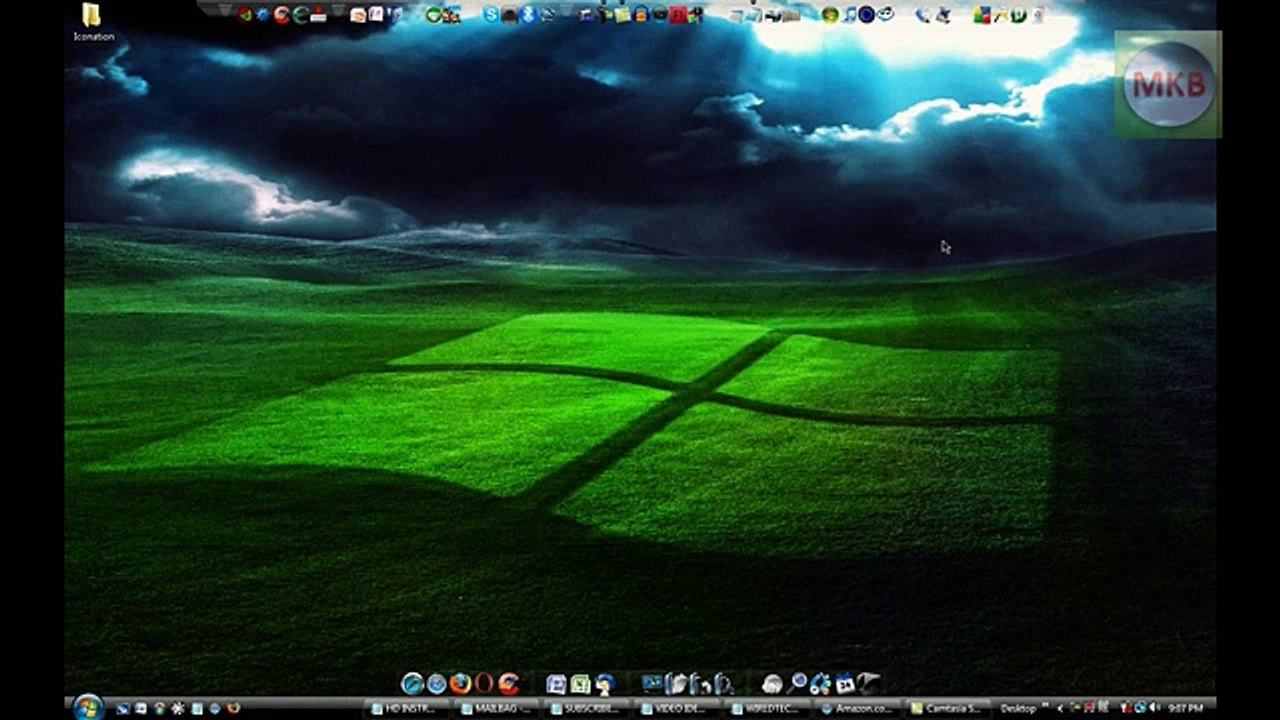Viewport: 1280px width, 720px height.
Task: Open Microsoft Word icon in dock
Action: [556, 684]
